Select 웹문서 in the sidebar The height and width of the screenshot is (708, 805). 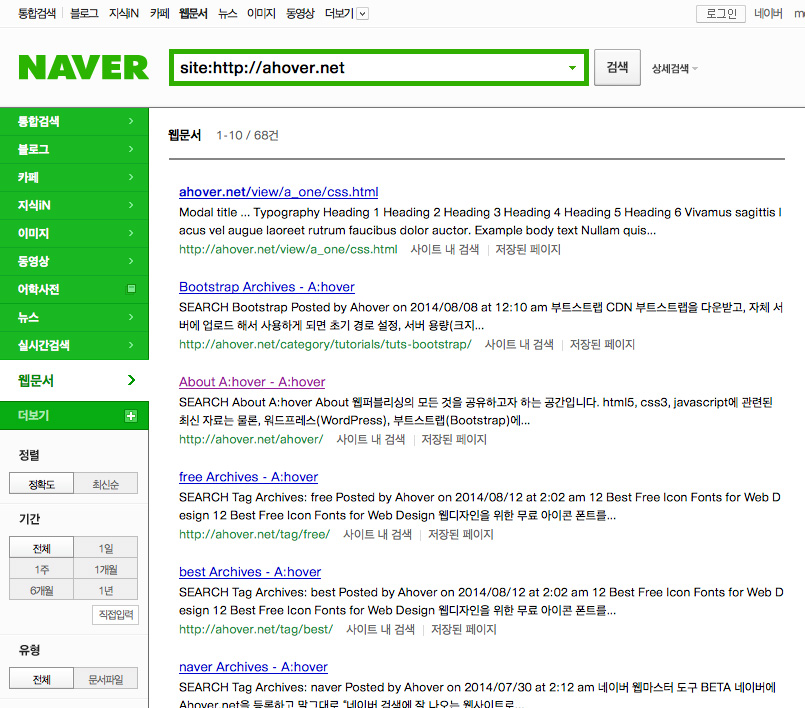point(74,380)
